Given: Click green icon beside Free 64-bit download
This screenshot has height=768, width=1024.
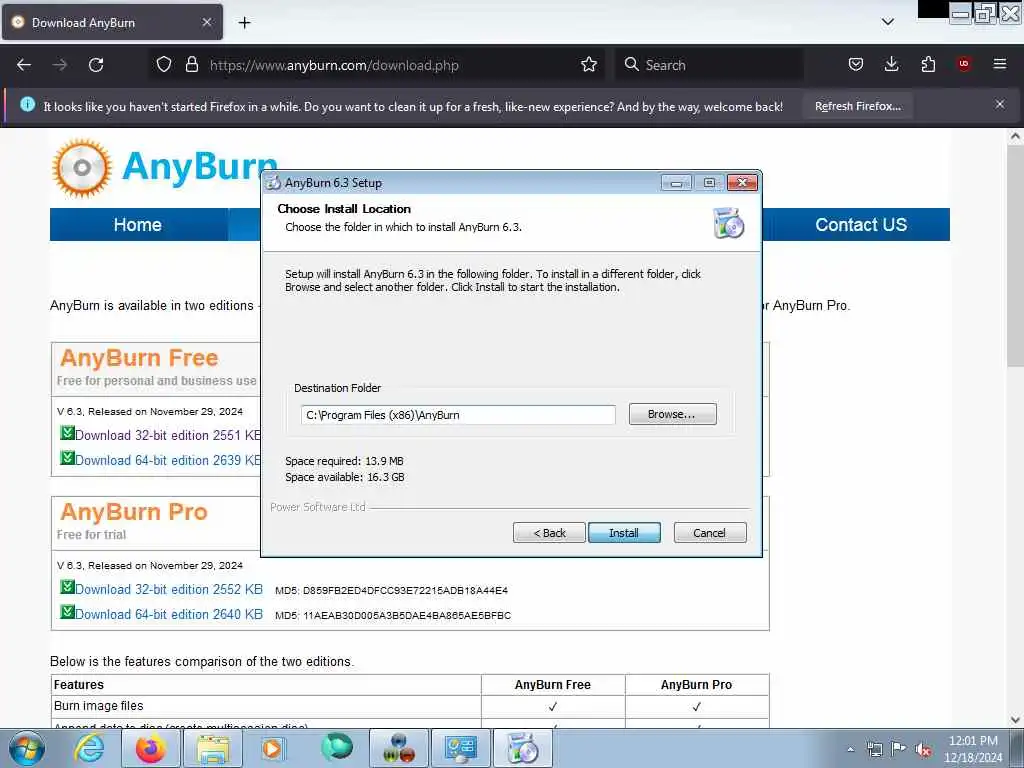Looking at the screenshot, I should tap(67, 458).
